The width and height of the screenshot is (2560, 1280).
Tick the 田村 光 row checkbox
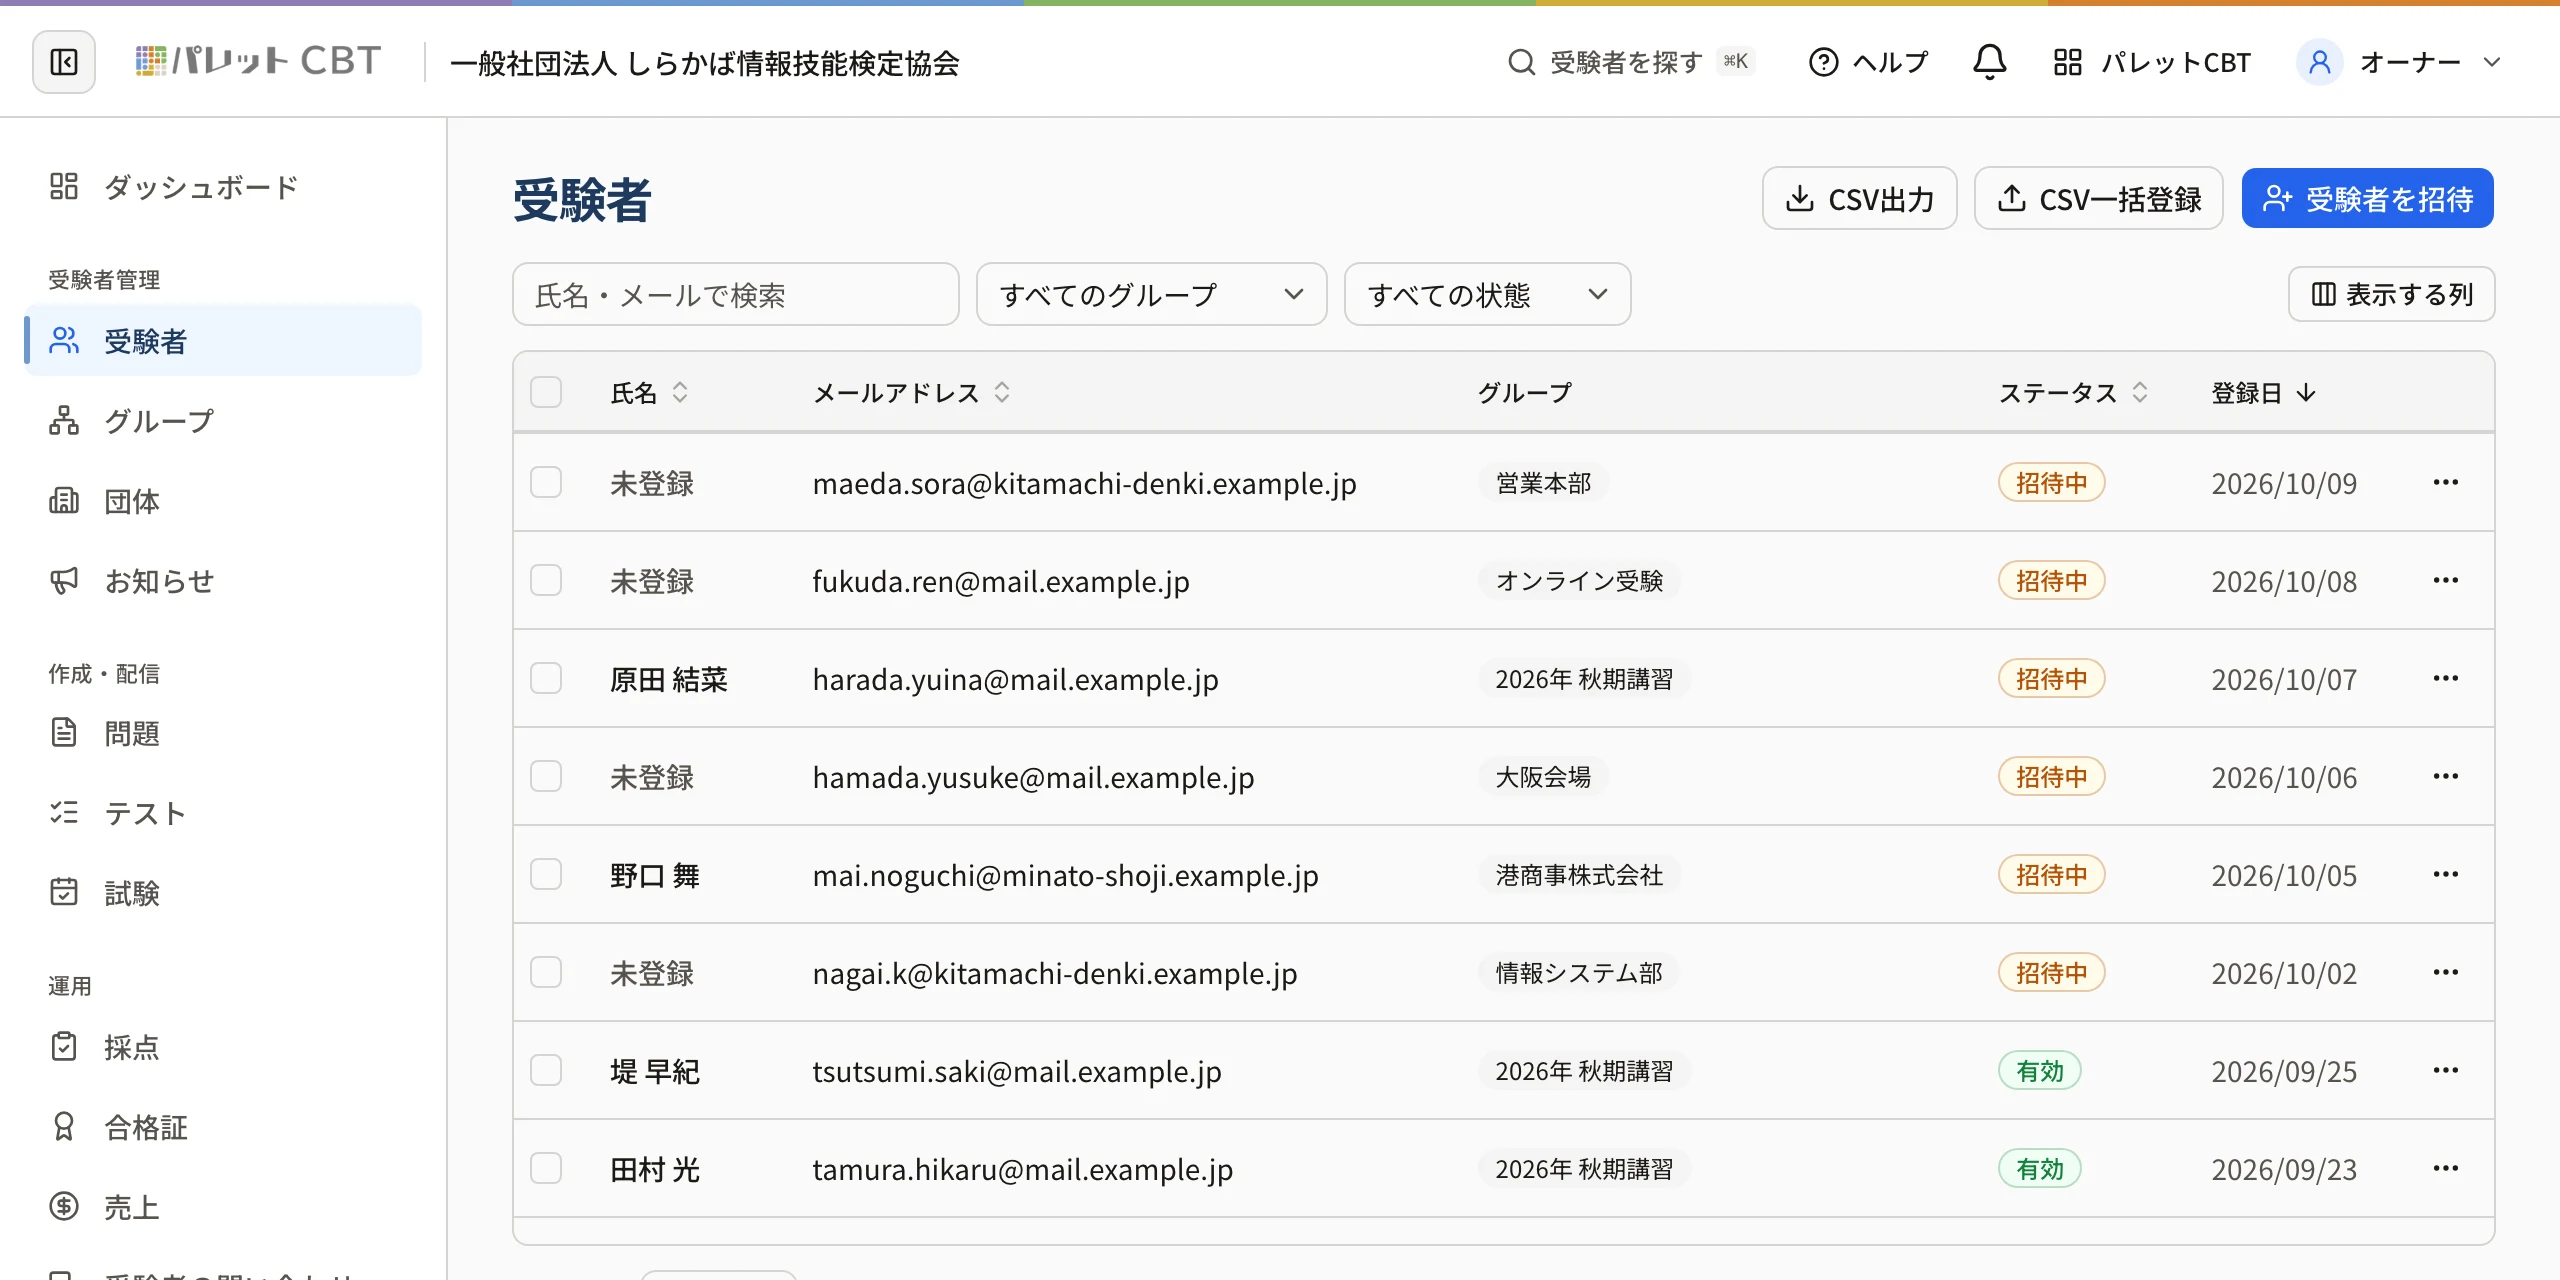point(546,1169)
